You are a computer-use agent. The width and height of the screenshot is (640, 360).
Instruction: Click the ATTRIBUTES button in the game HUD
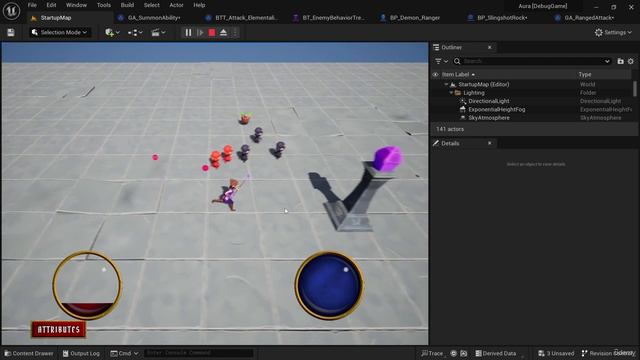click(59, 330)
